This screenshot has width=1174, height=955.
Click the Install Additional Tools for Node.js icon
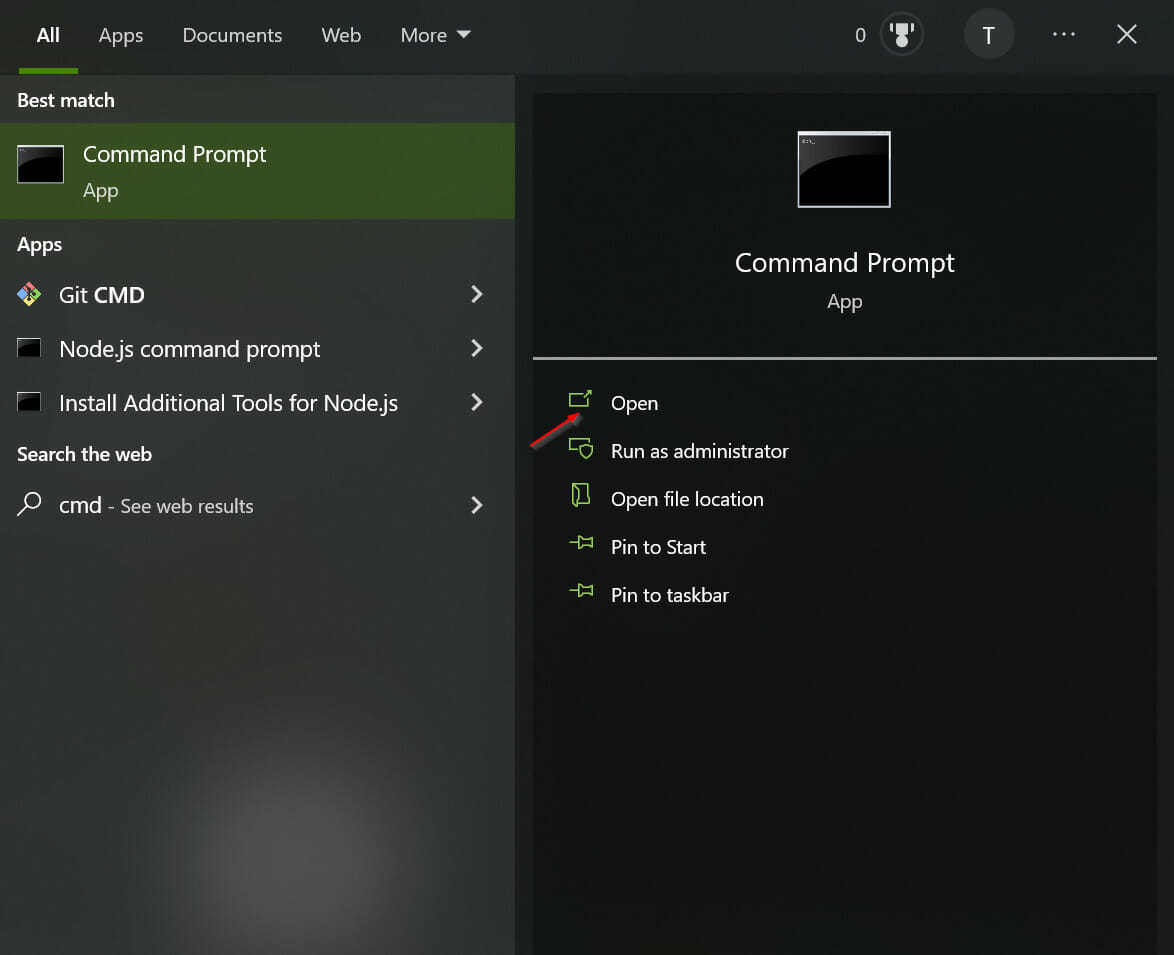29,402
